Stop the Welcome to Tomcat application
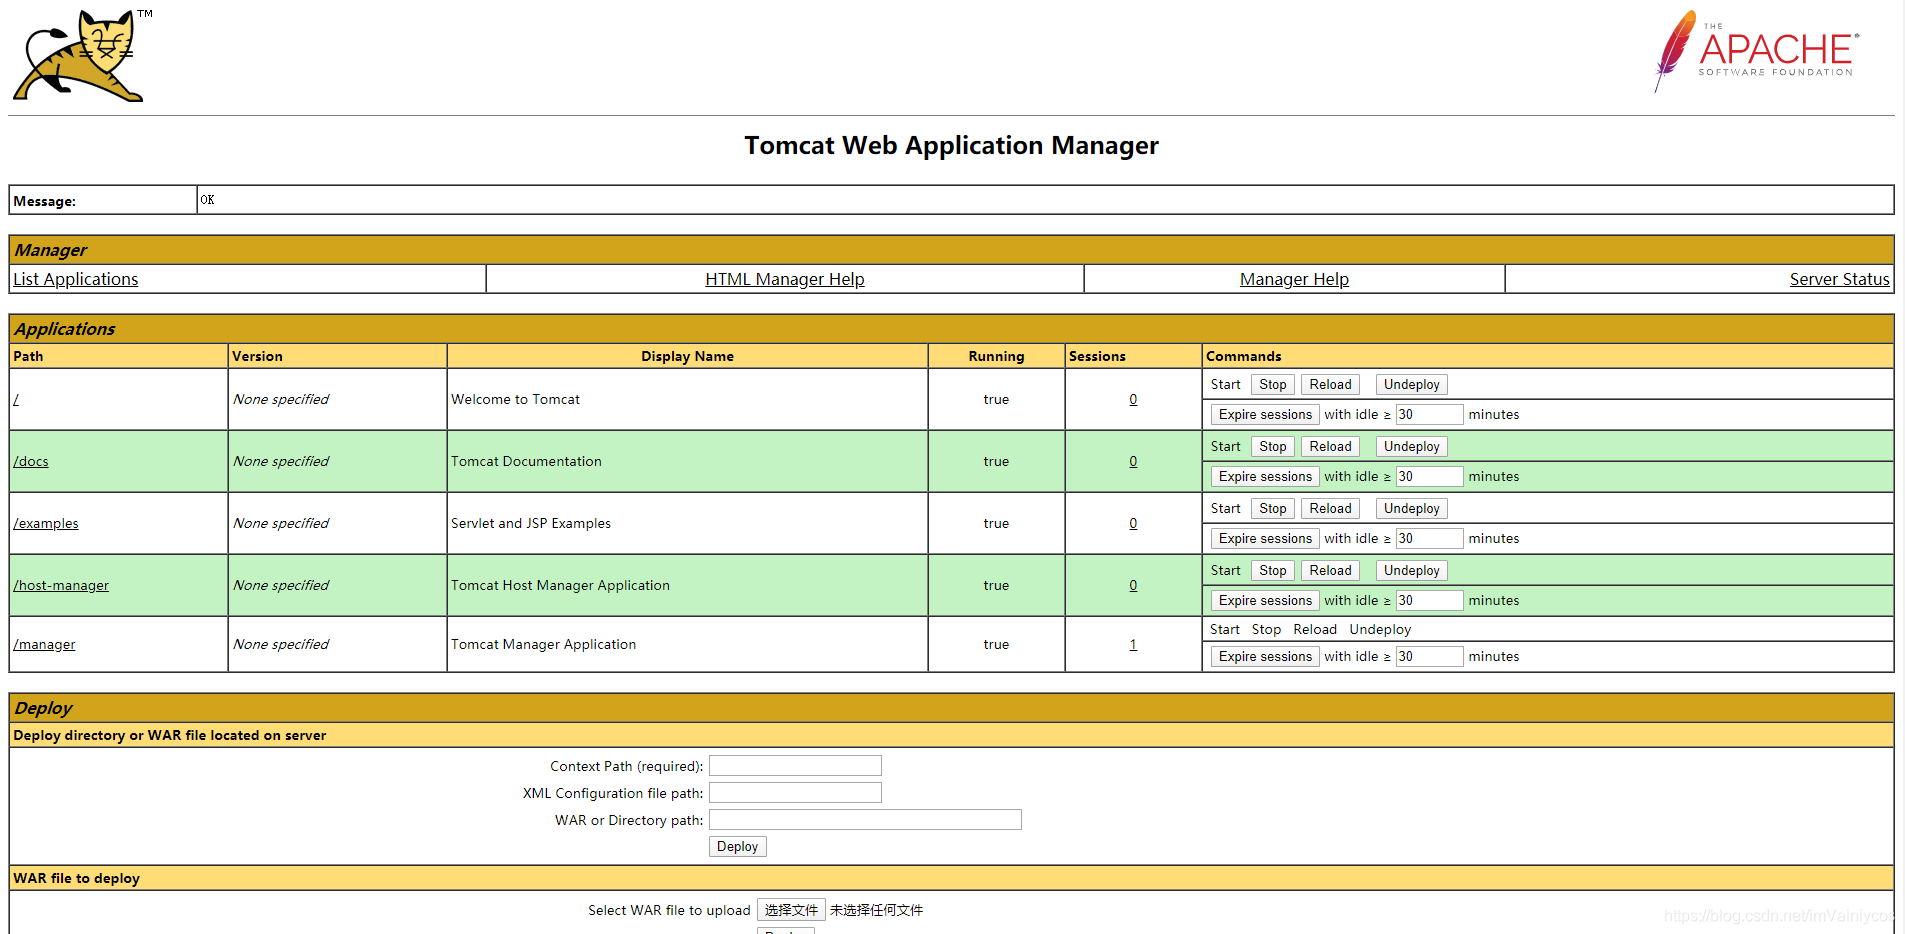 pos(1273,384)
